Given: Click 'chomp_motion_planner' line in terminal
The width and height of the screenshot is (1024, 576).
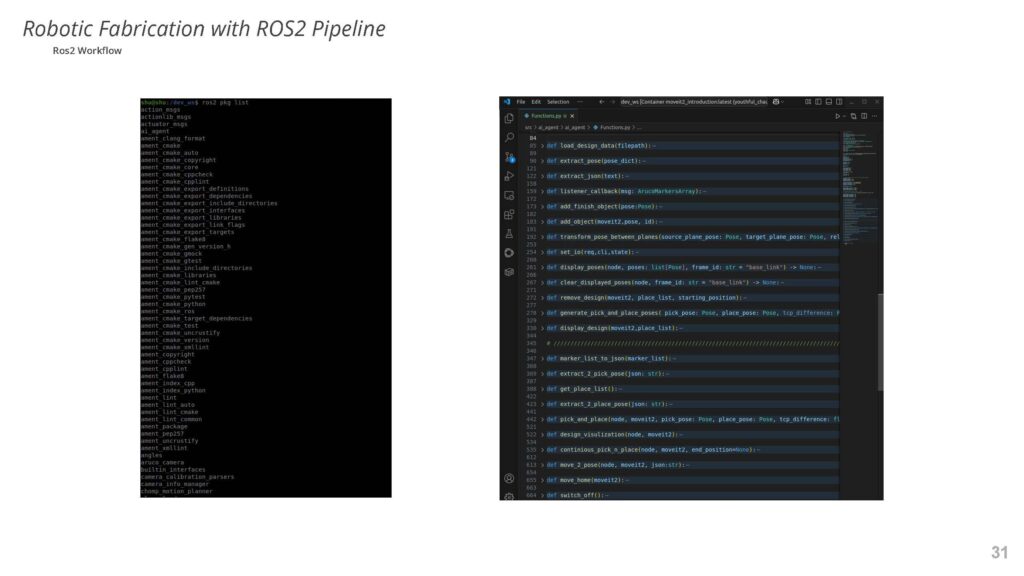Looking at the screenshot, I should pos(177,491).
